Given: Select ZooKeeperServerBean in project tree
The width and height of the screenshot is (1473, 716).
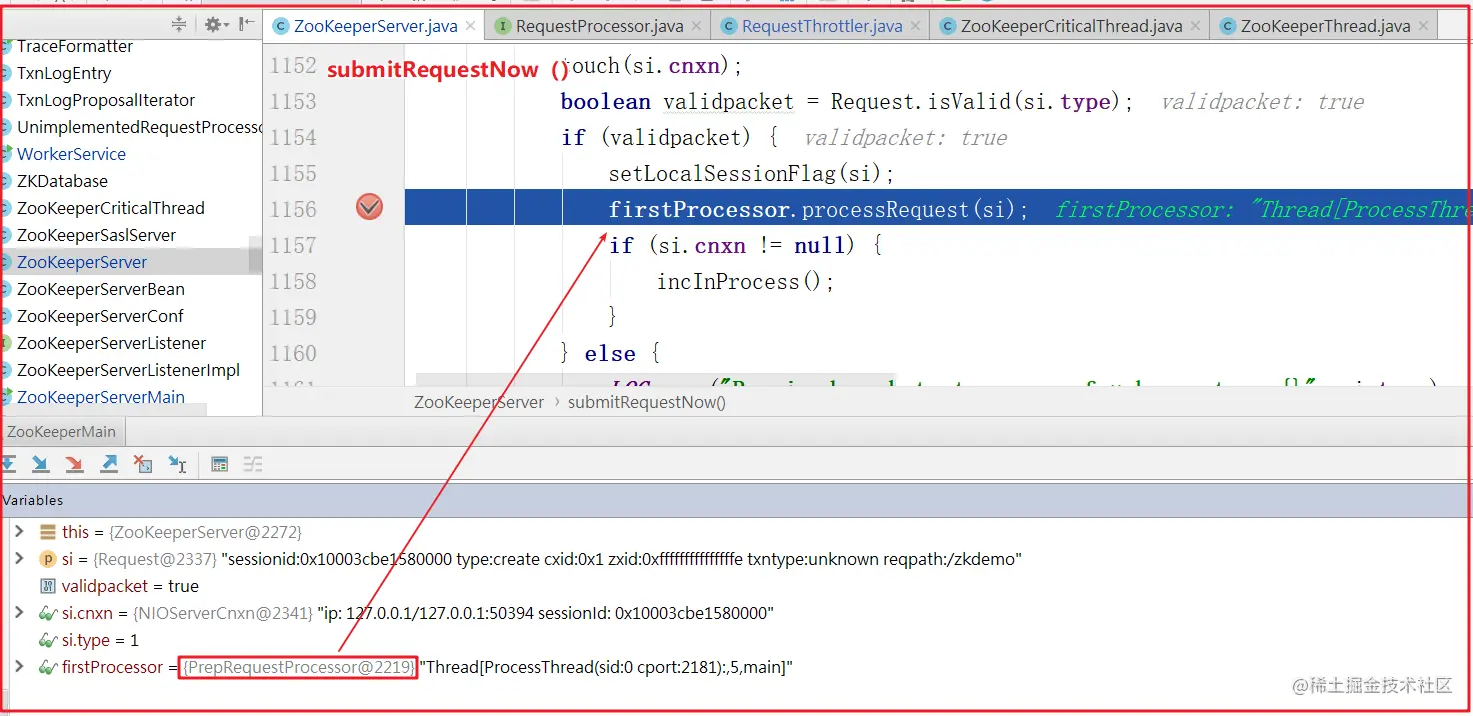Looking at the screenshot, I should pos(100,289).
